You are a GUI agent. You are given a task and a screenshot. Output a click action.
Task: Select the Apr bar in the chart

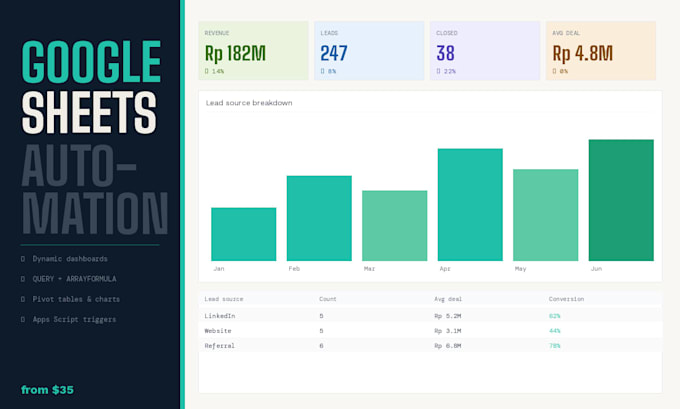[470, 205]
